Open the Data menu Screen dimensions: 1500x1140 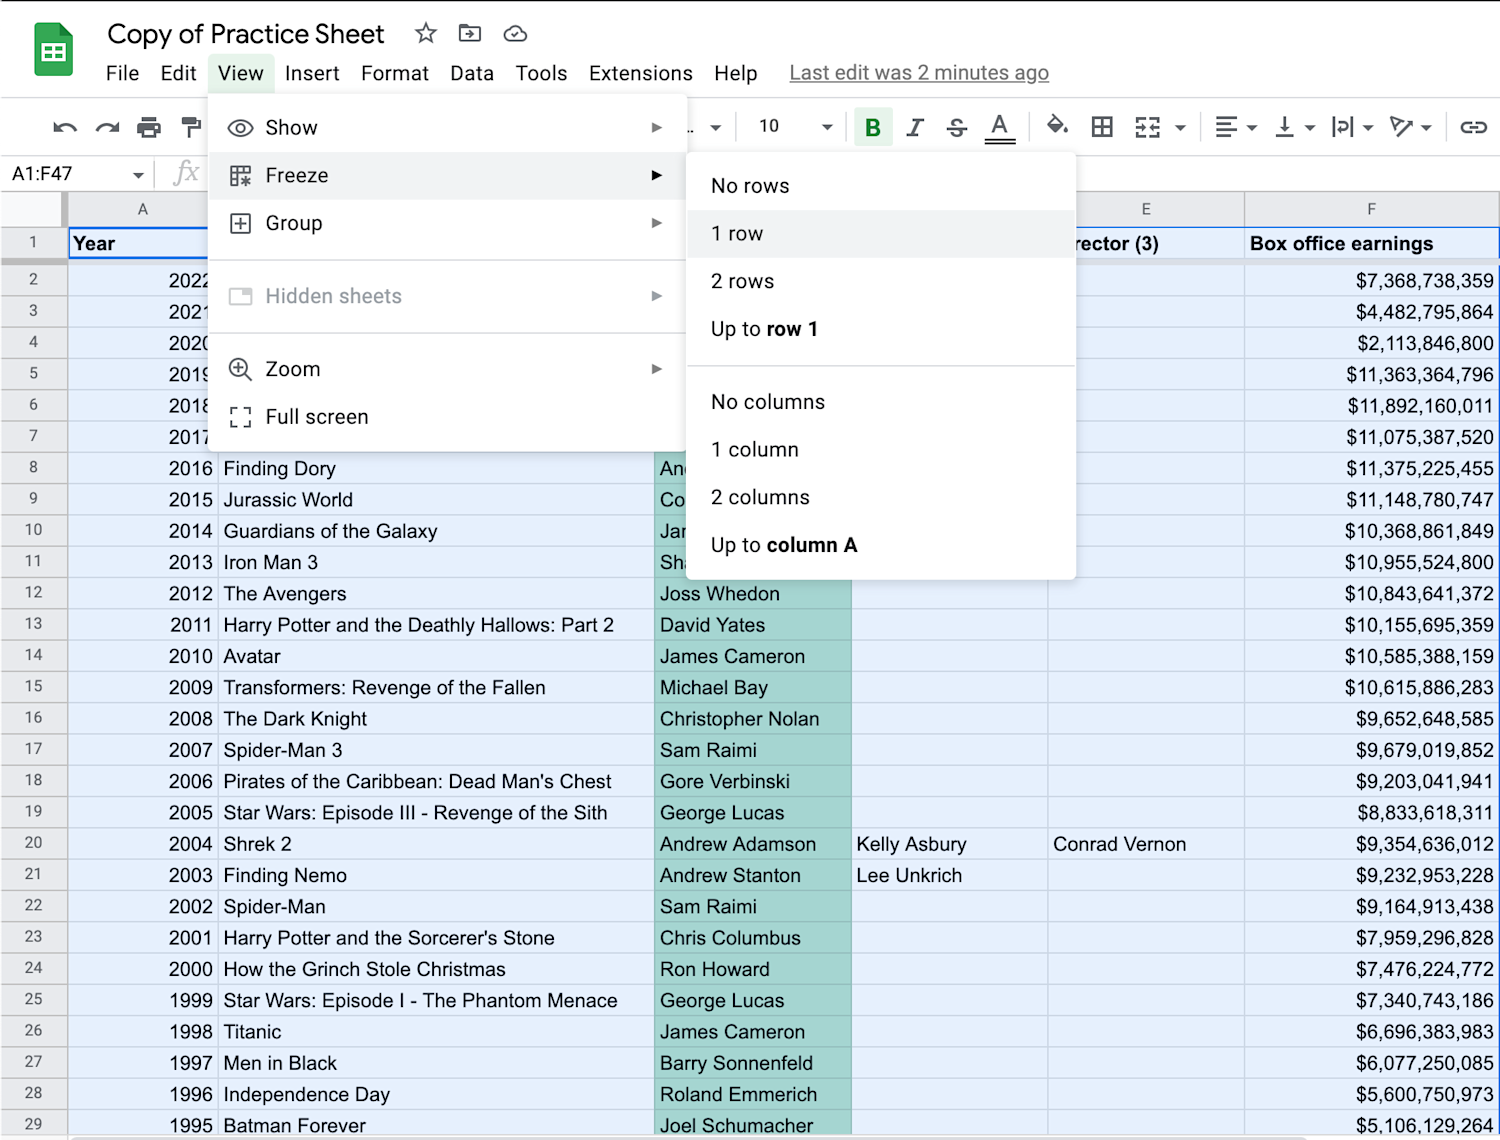(x=472, y=73)
